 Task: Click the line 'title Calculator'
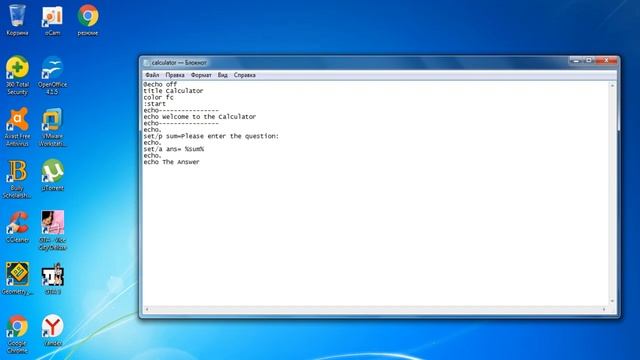[x=173, y=91]
